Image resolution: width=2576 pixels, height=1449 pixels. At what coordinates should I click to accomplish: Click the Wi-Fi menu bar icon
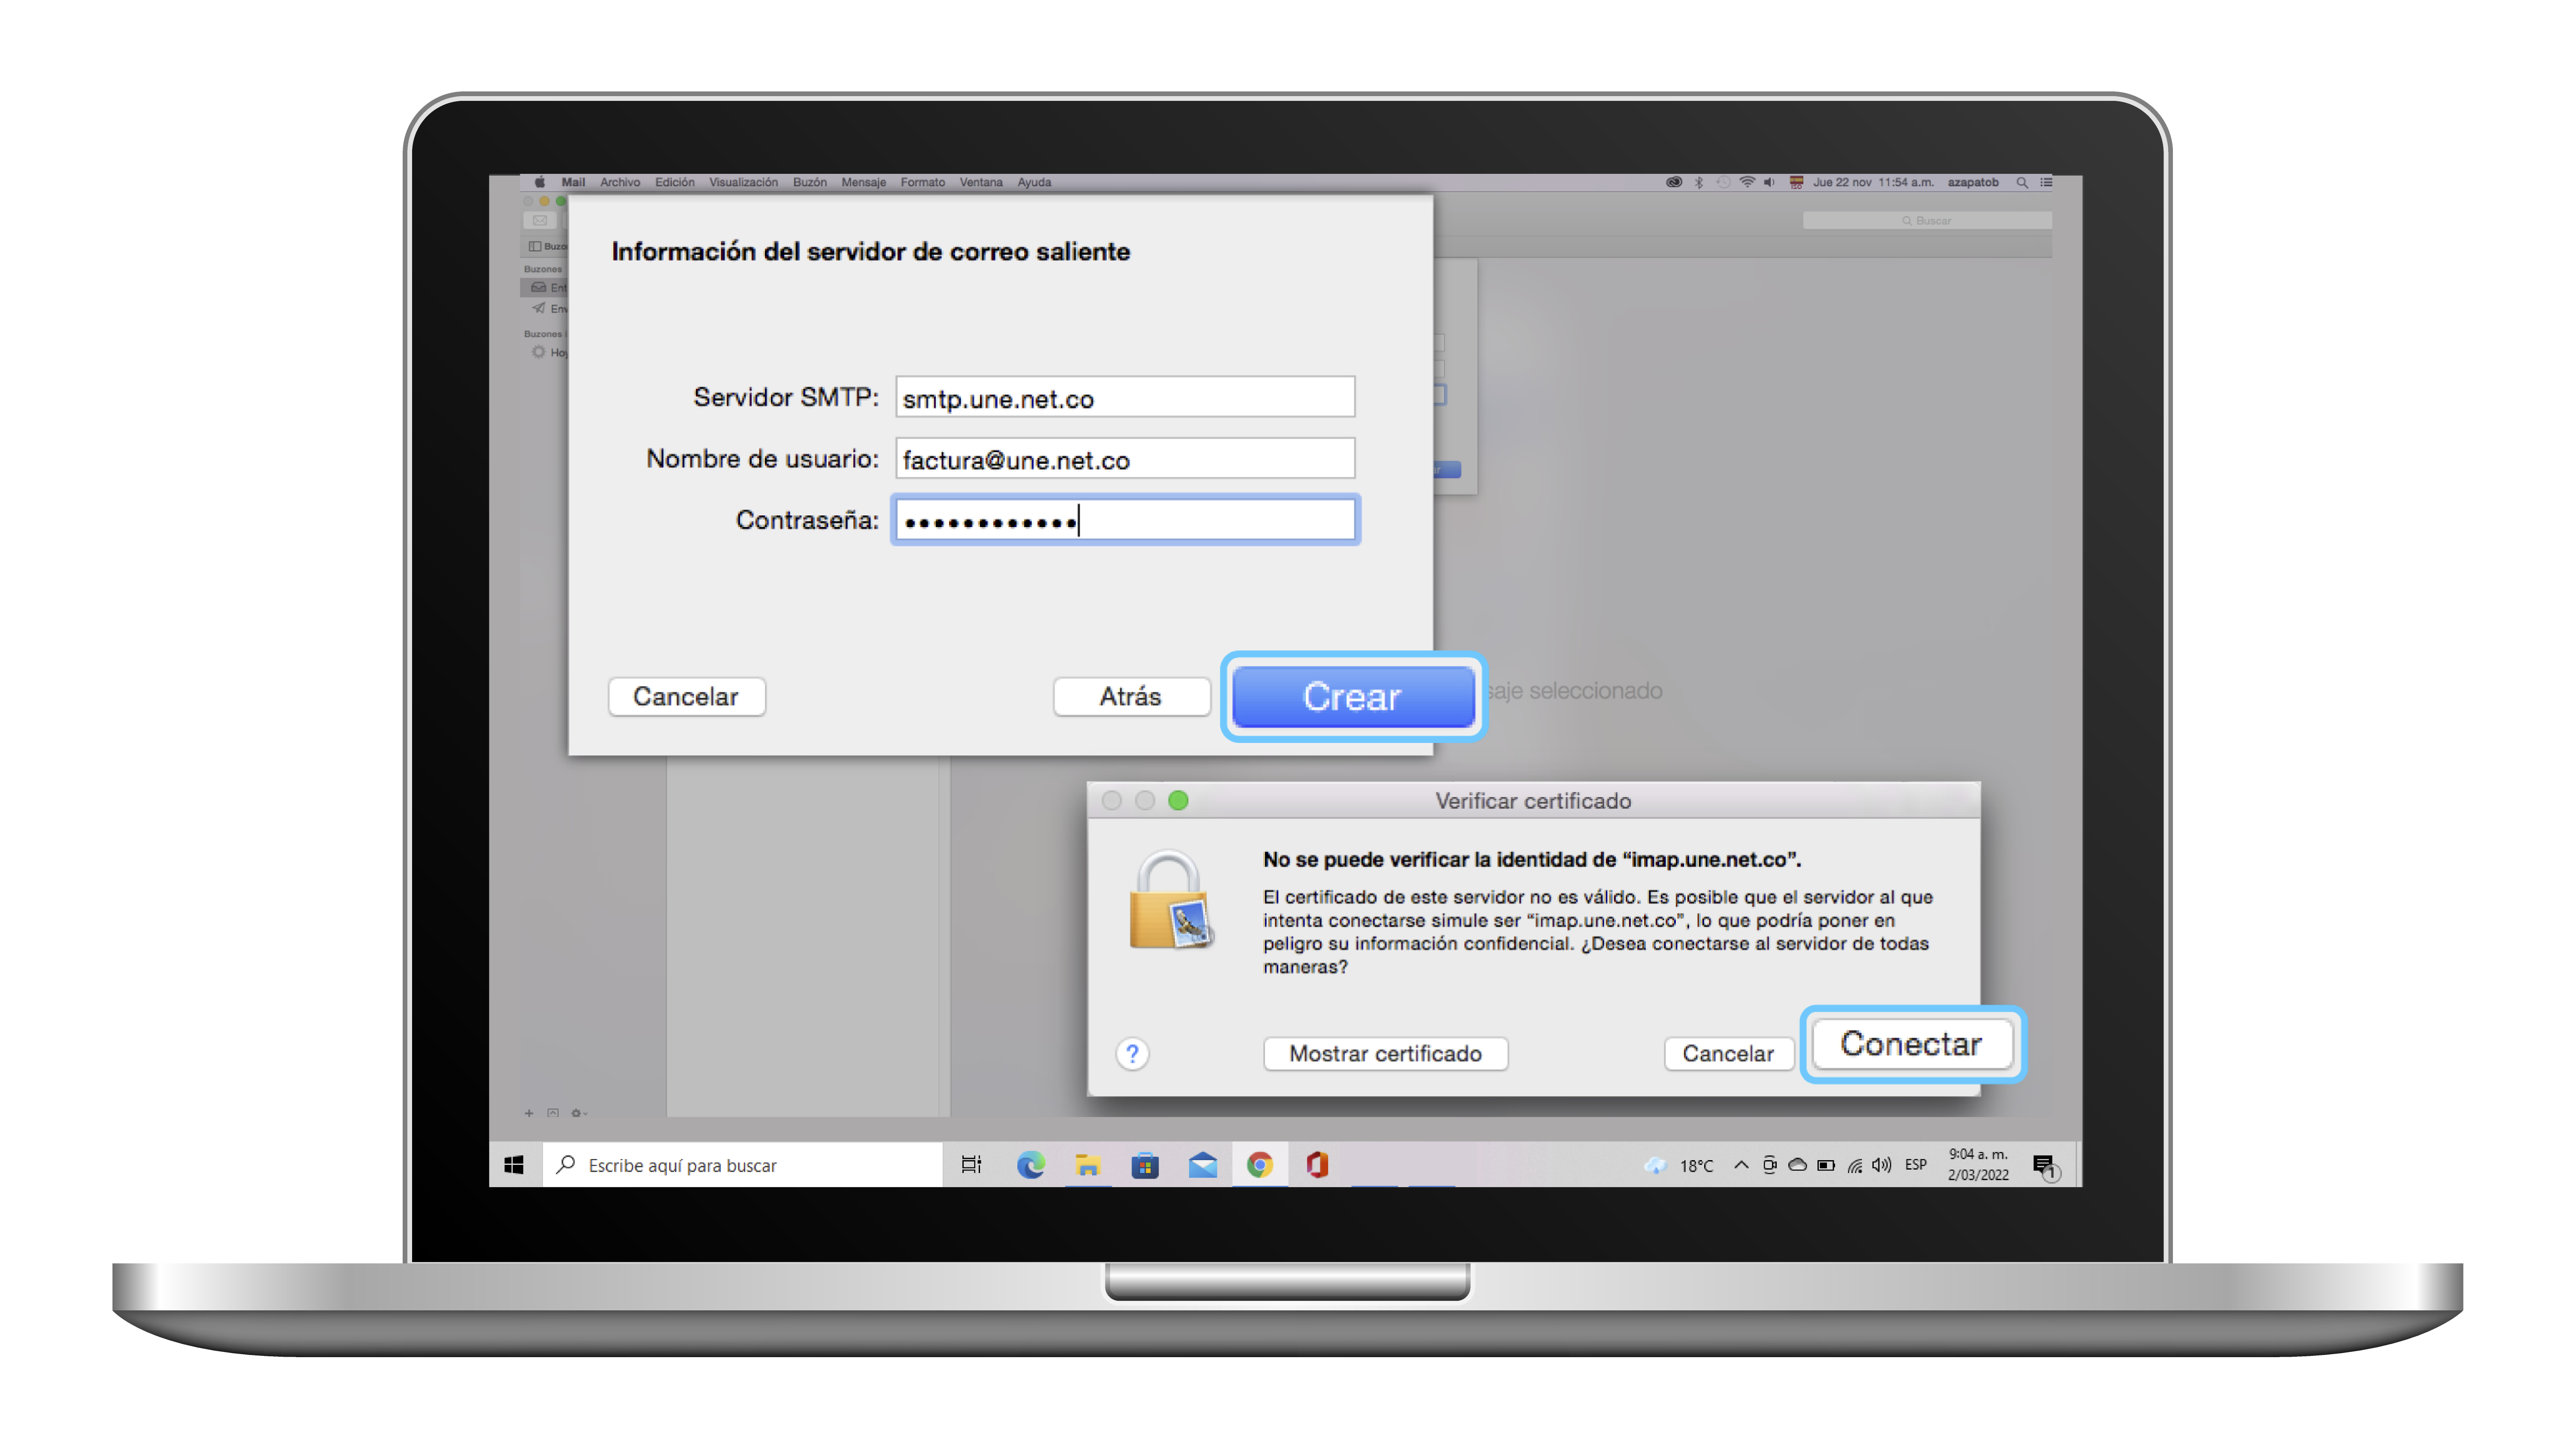pos(1747,182)
